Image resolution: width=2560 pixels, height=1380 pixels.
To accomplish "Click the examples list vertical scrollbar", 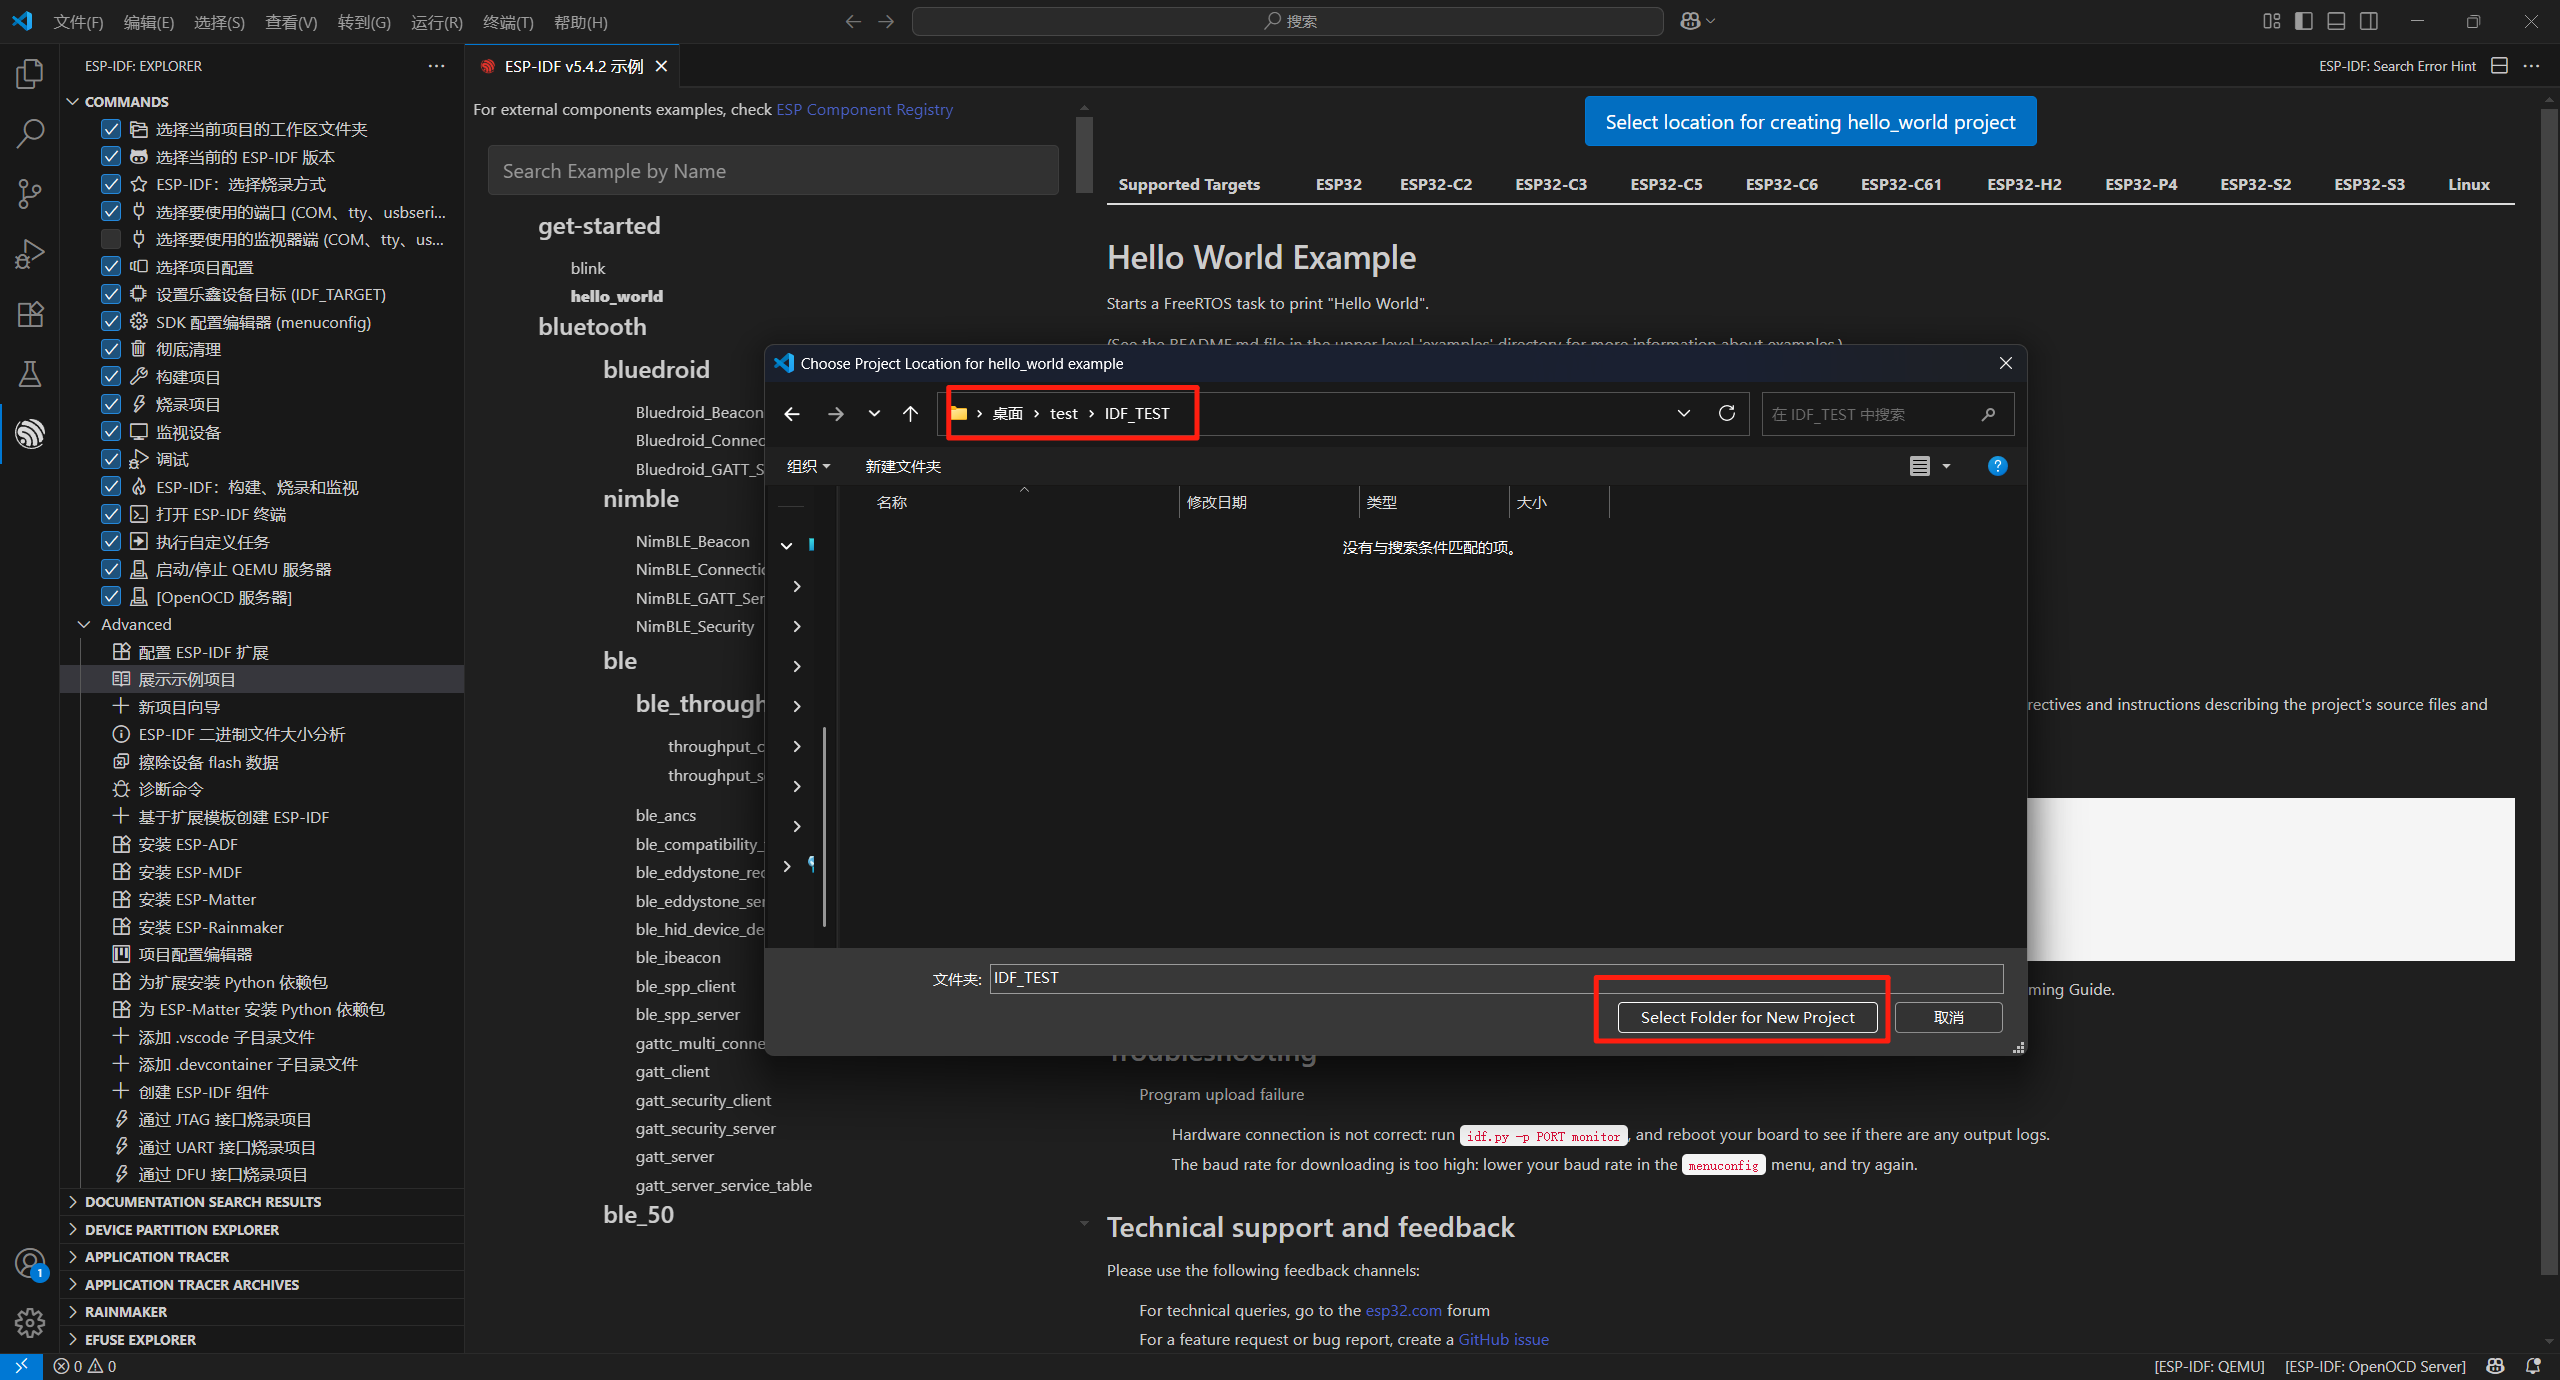I will [1084, 155].
